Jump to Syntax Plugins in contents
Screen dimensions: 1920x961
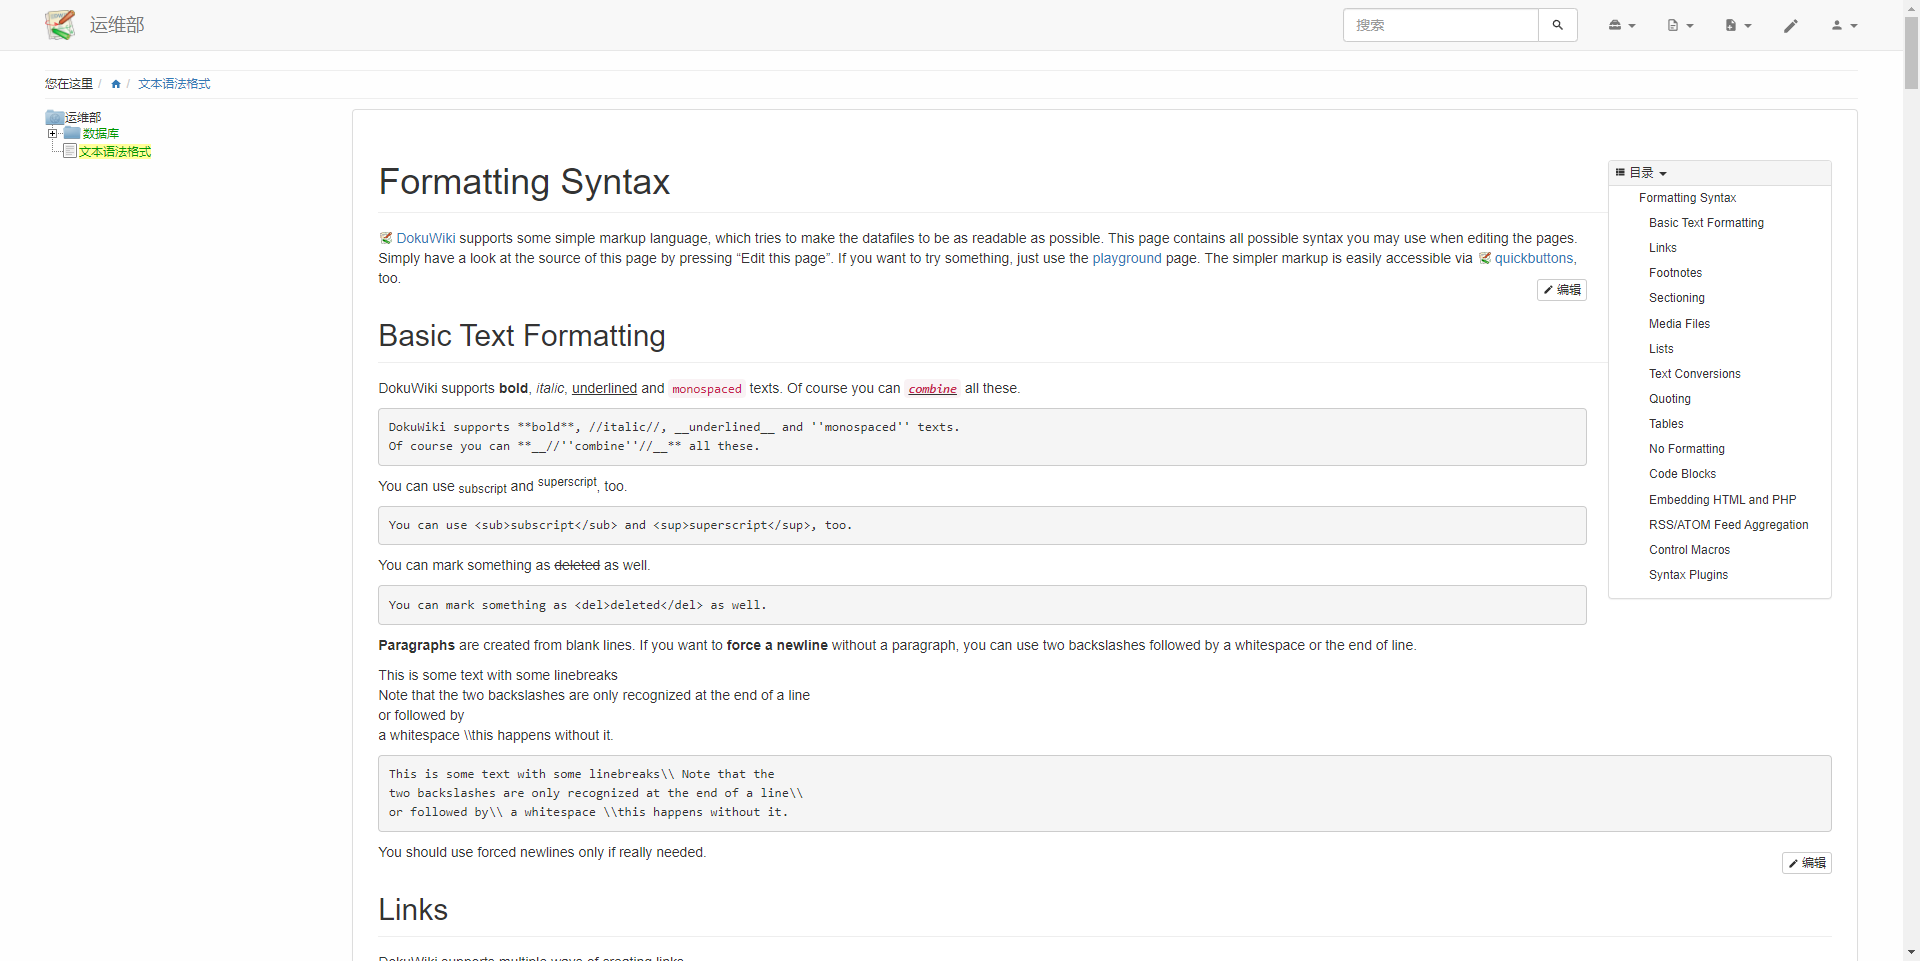tap(1688, 575)
